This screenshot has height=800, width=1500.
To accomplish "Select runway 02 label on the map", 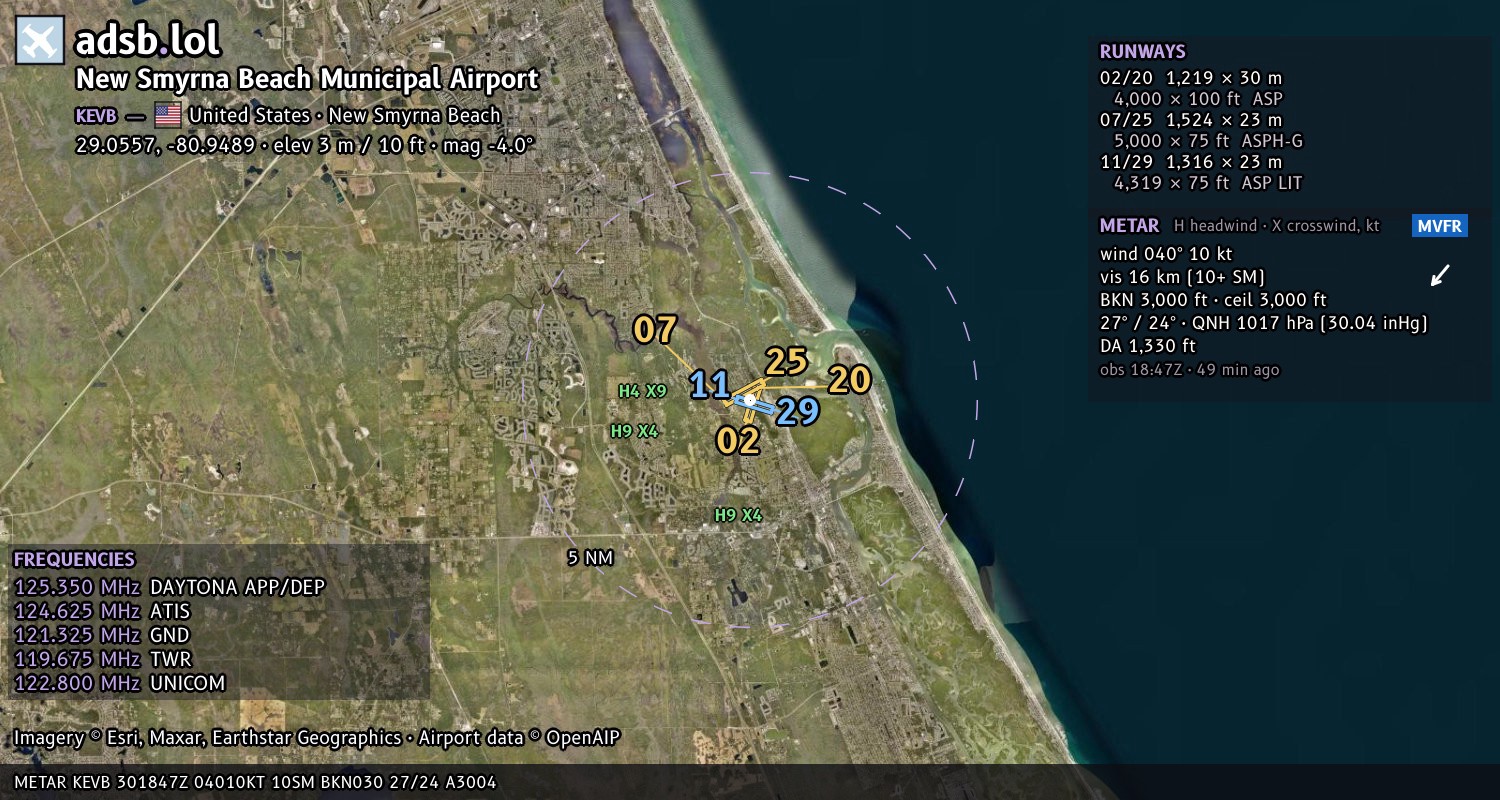I will point(738,440).
